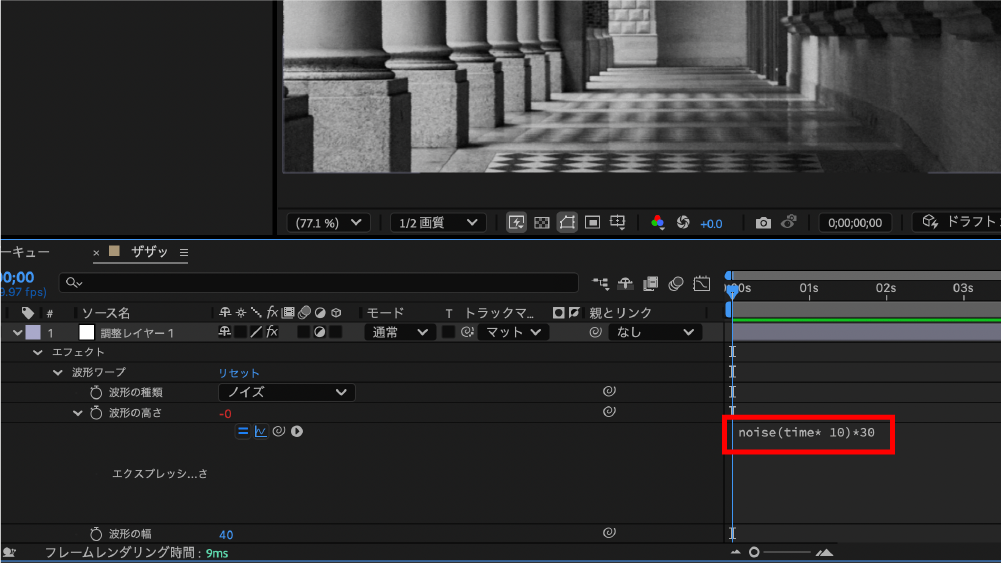The width and height of the screenshot is (1001, 563).
Task: Toggle transparency grid in viewer
Action: pos(541,222)
